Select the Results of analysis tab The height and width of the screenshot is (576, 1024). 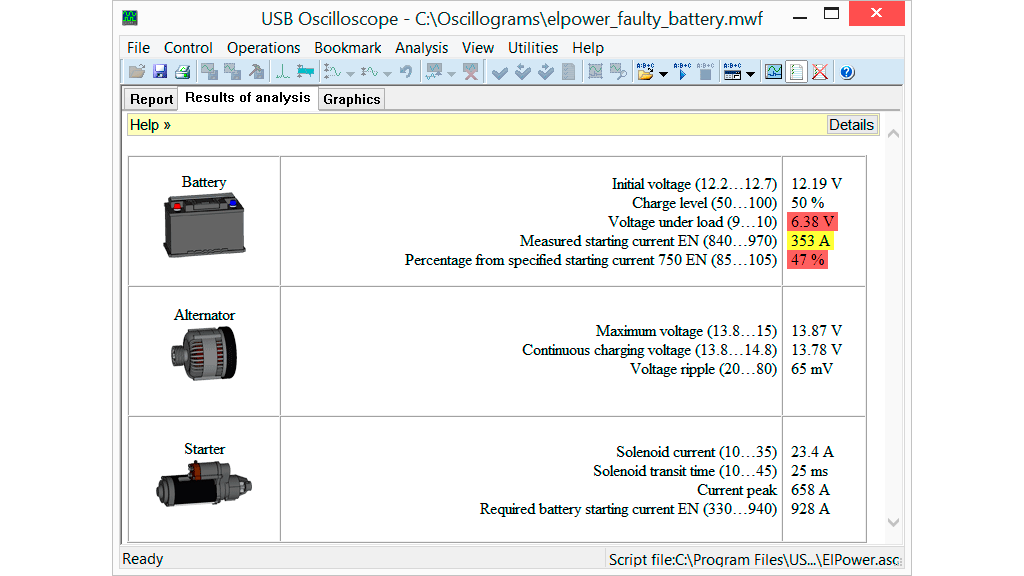coord(248,97)
